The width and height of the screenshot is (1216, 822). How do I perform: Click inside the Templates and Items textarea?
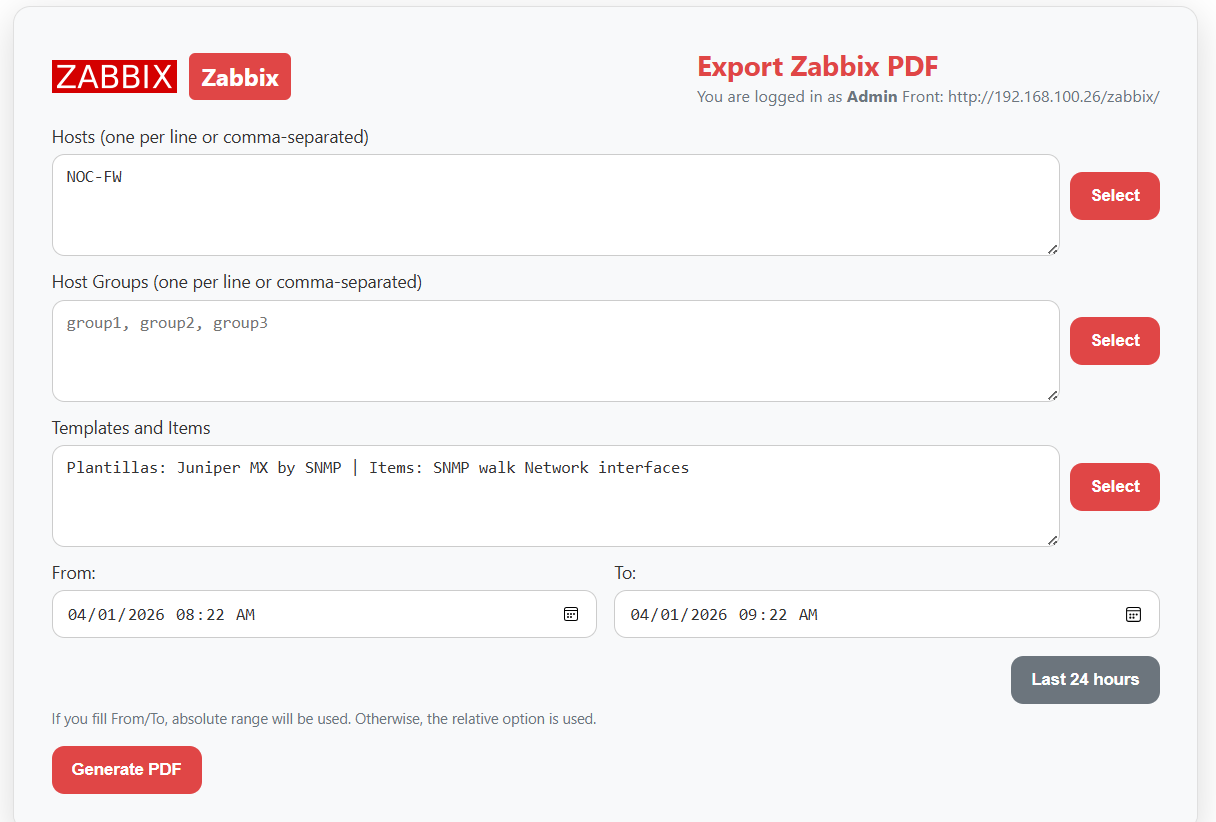[x=555, y=497]
